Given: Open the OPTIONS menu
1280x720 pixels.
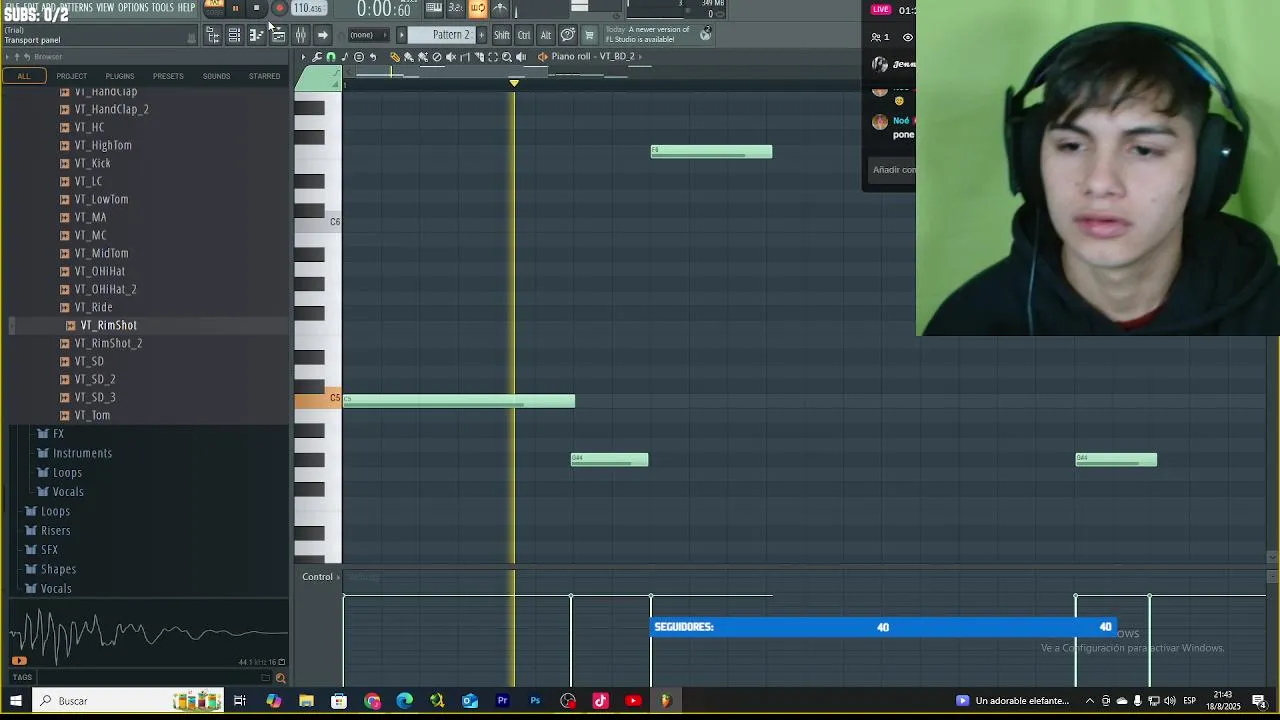Looking at the screenshot, I should click(133, 8).
